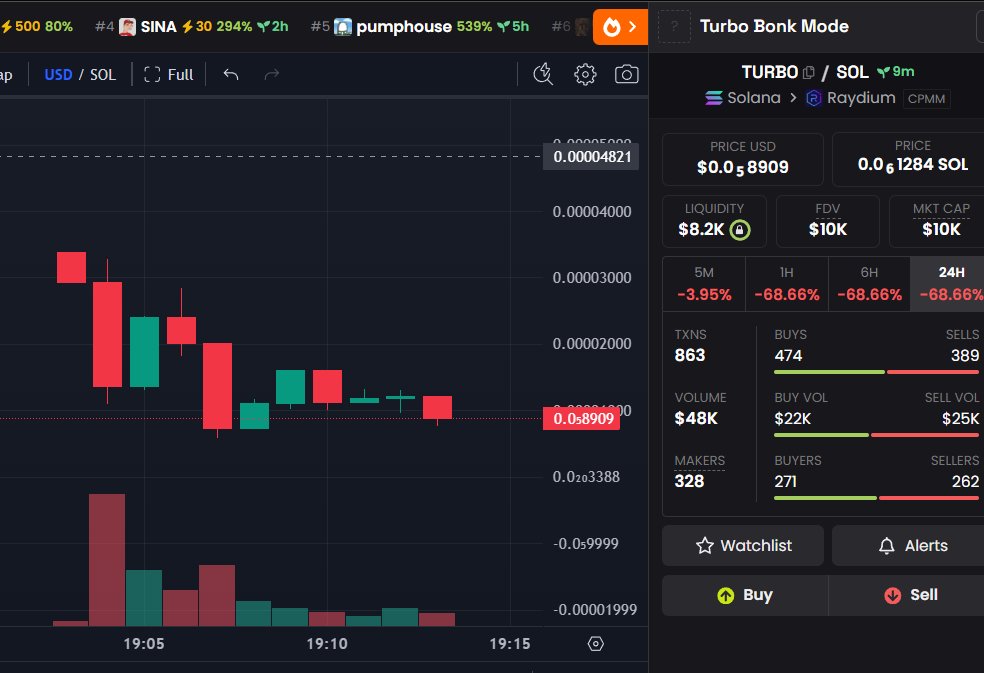Click the VOLUME $48K value
Image resolution: width=984 pixels, height=673 pixels.
[x=696, y=418]
